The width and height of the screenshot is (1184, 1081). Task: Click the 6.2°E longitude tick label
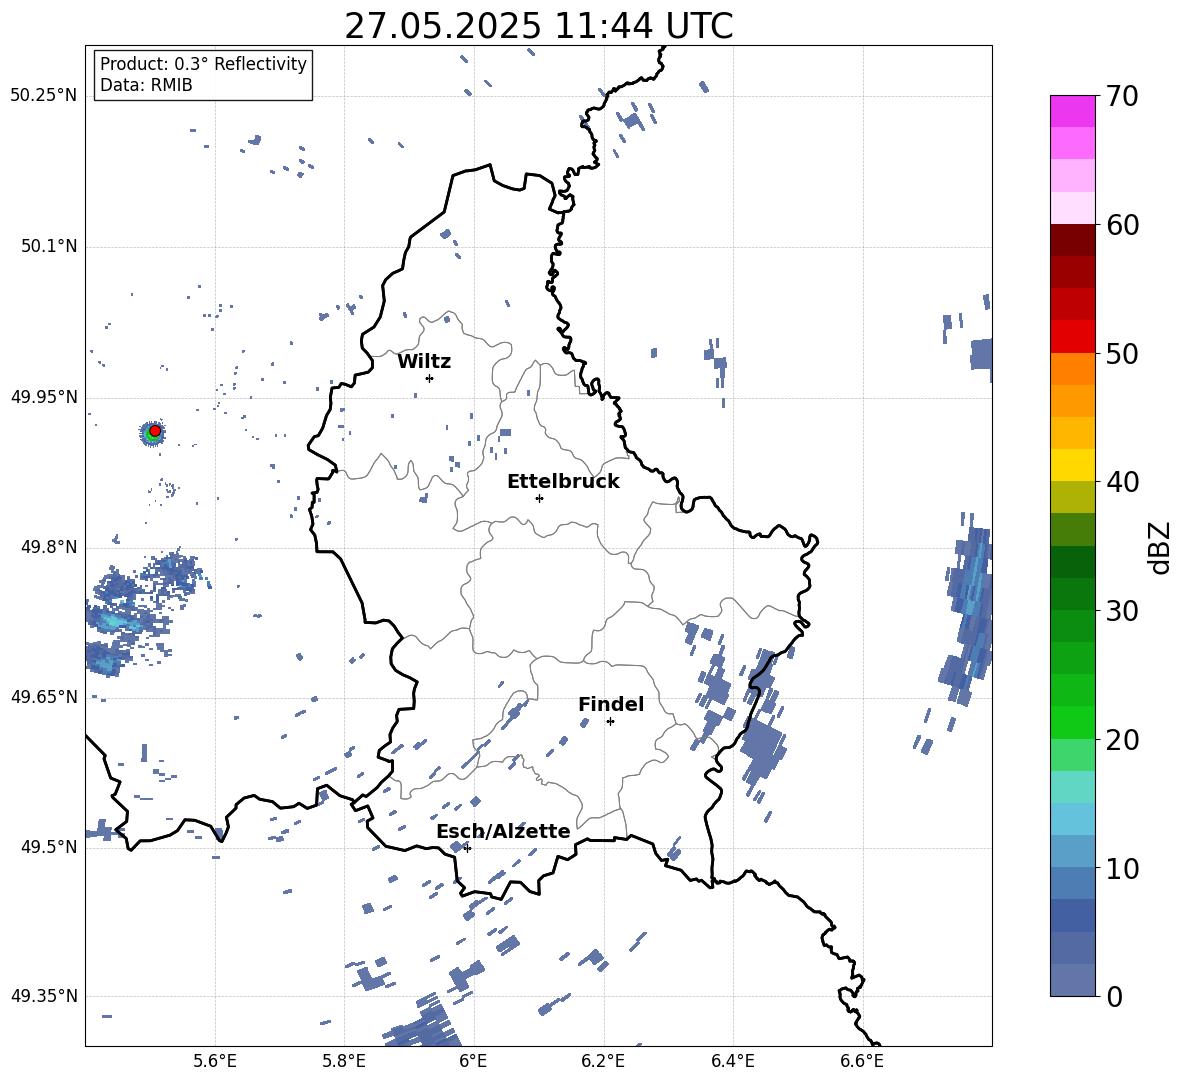tap(603, 1061)
